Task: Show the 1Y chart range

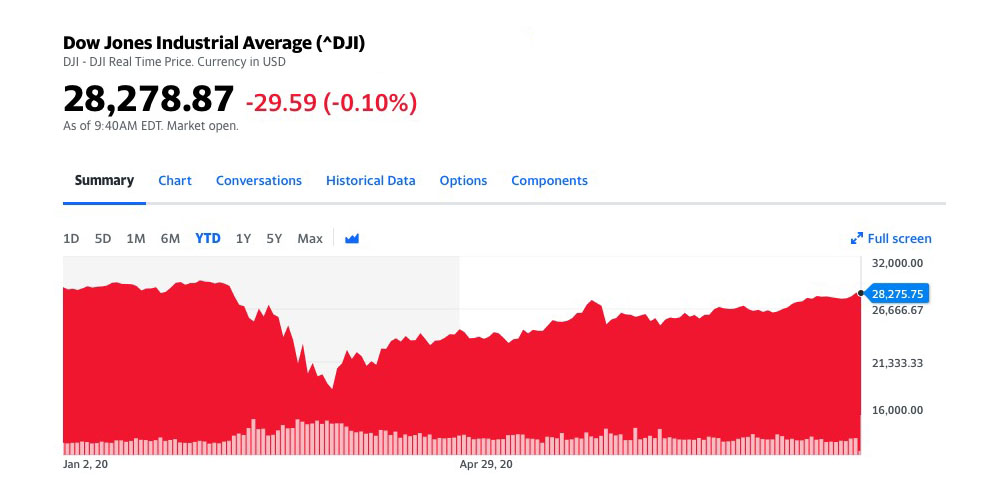Action: click(243, 239)
